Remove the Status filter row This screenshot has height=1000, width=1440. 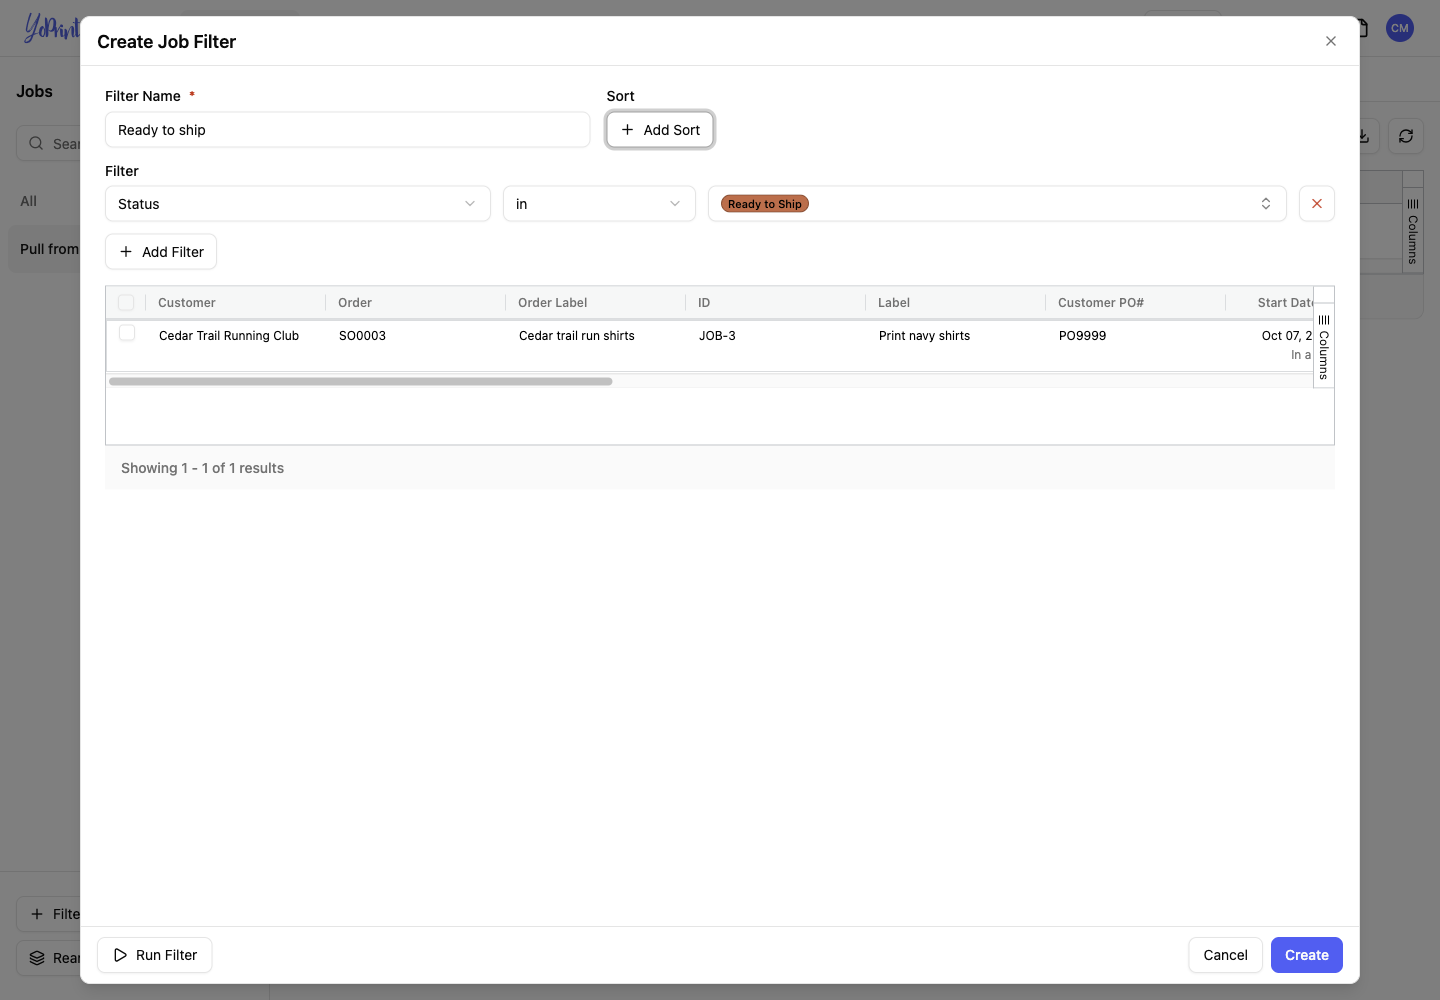pos(1317,204)
